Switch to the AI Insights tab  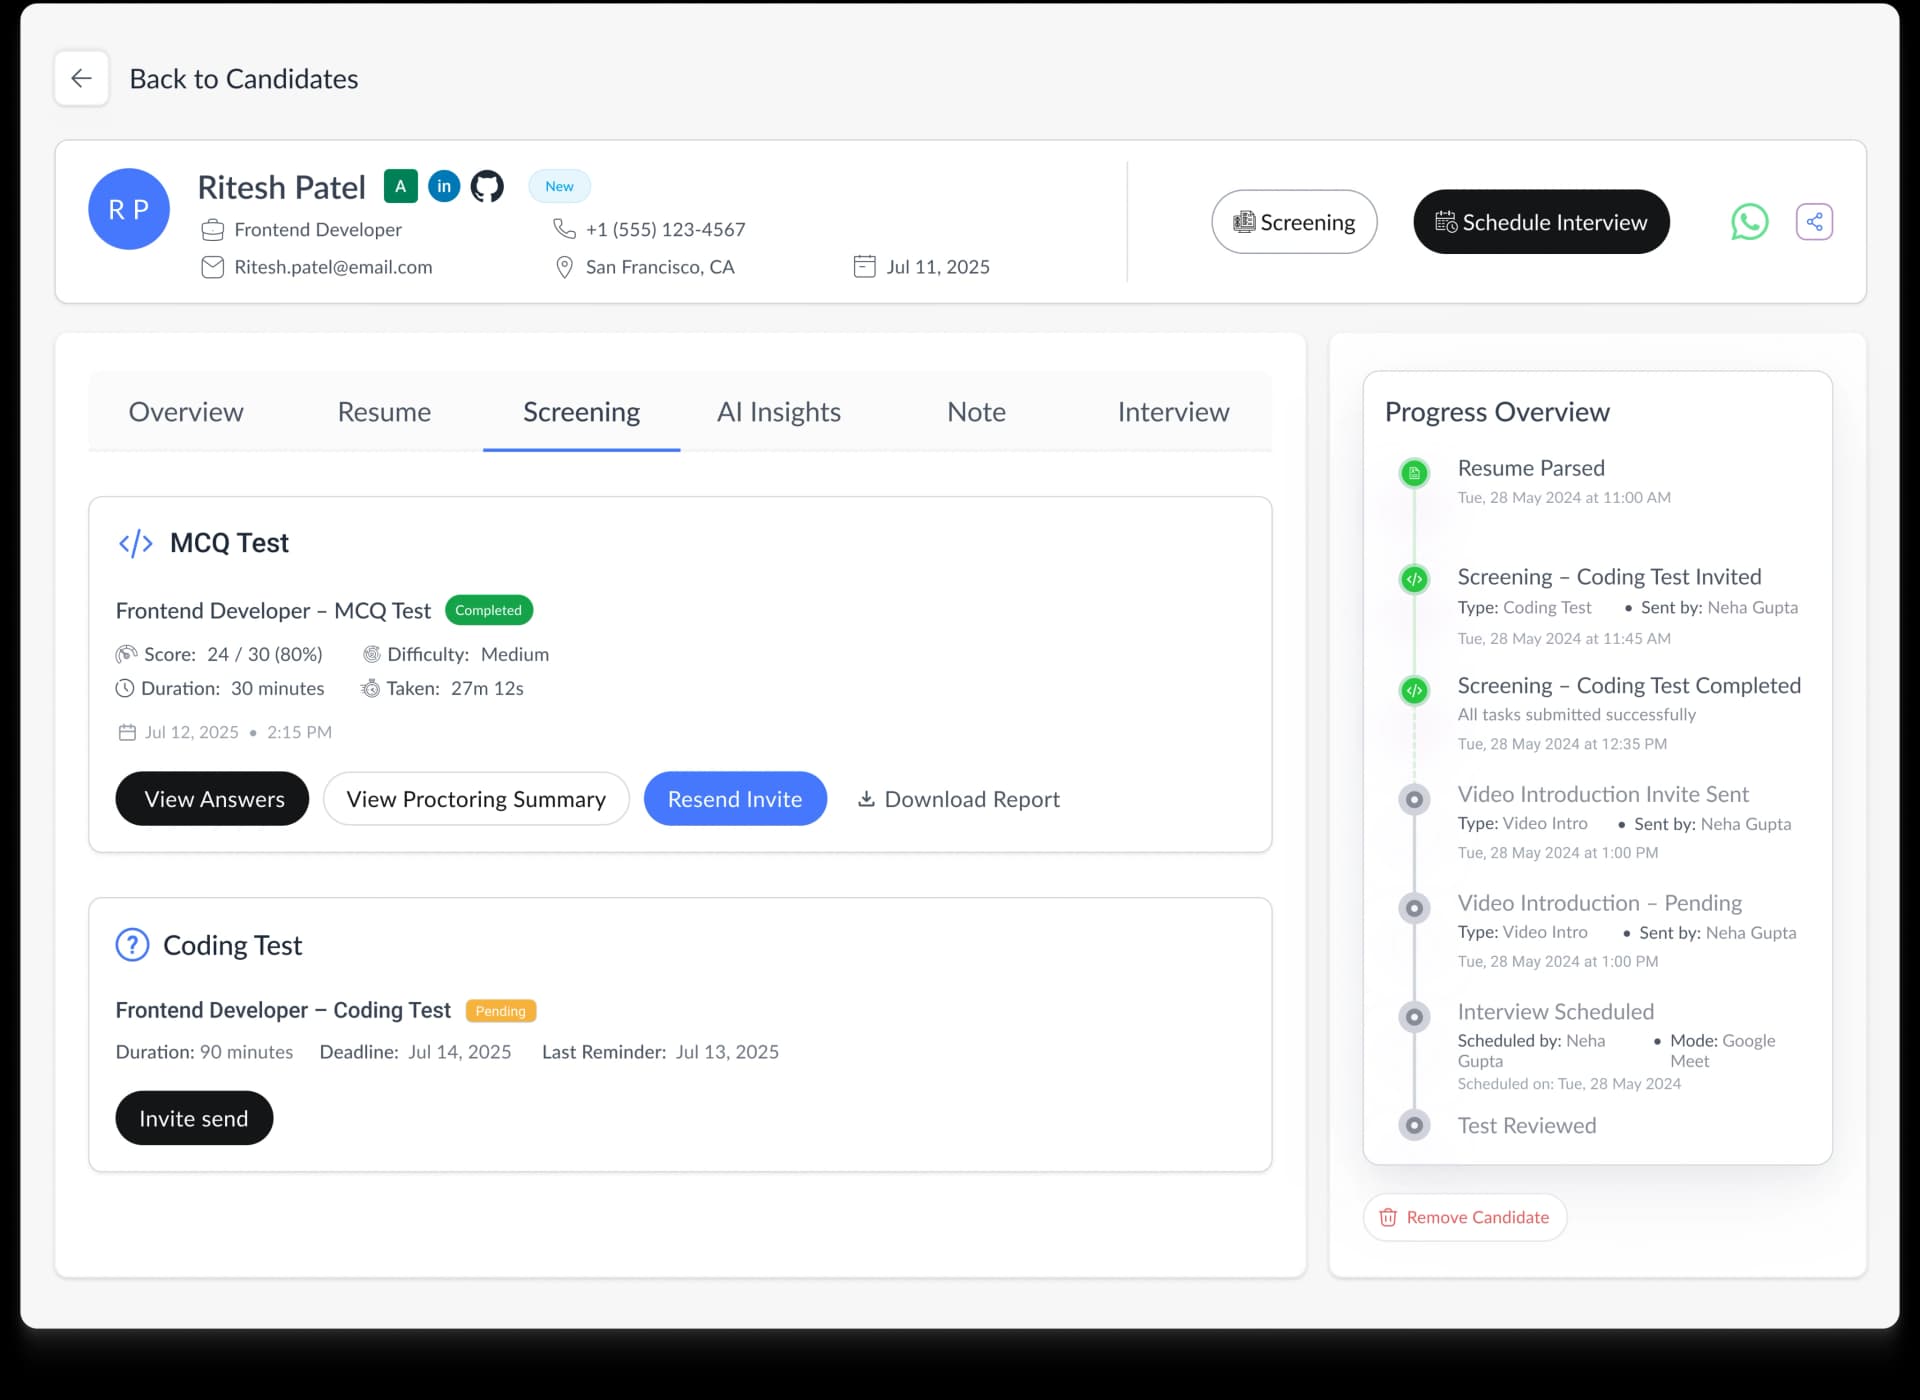[779, 412]
